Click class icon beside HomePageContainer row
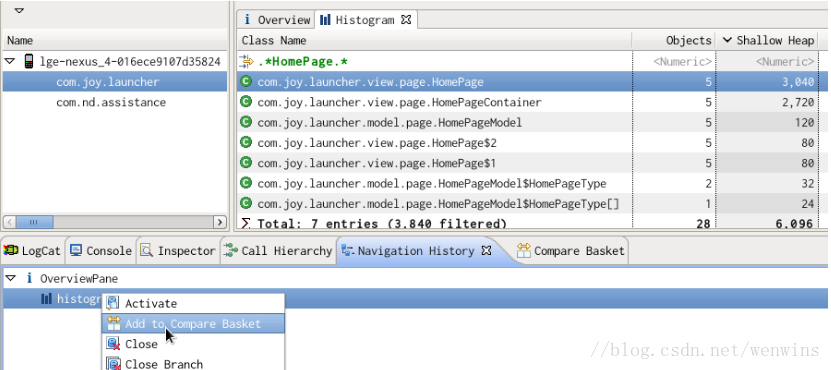This screenshot has height=370, width=831. [x=246, y=102]
